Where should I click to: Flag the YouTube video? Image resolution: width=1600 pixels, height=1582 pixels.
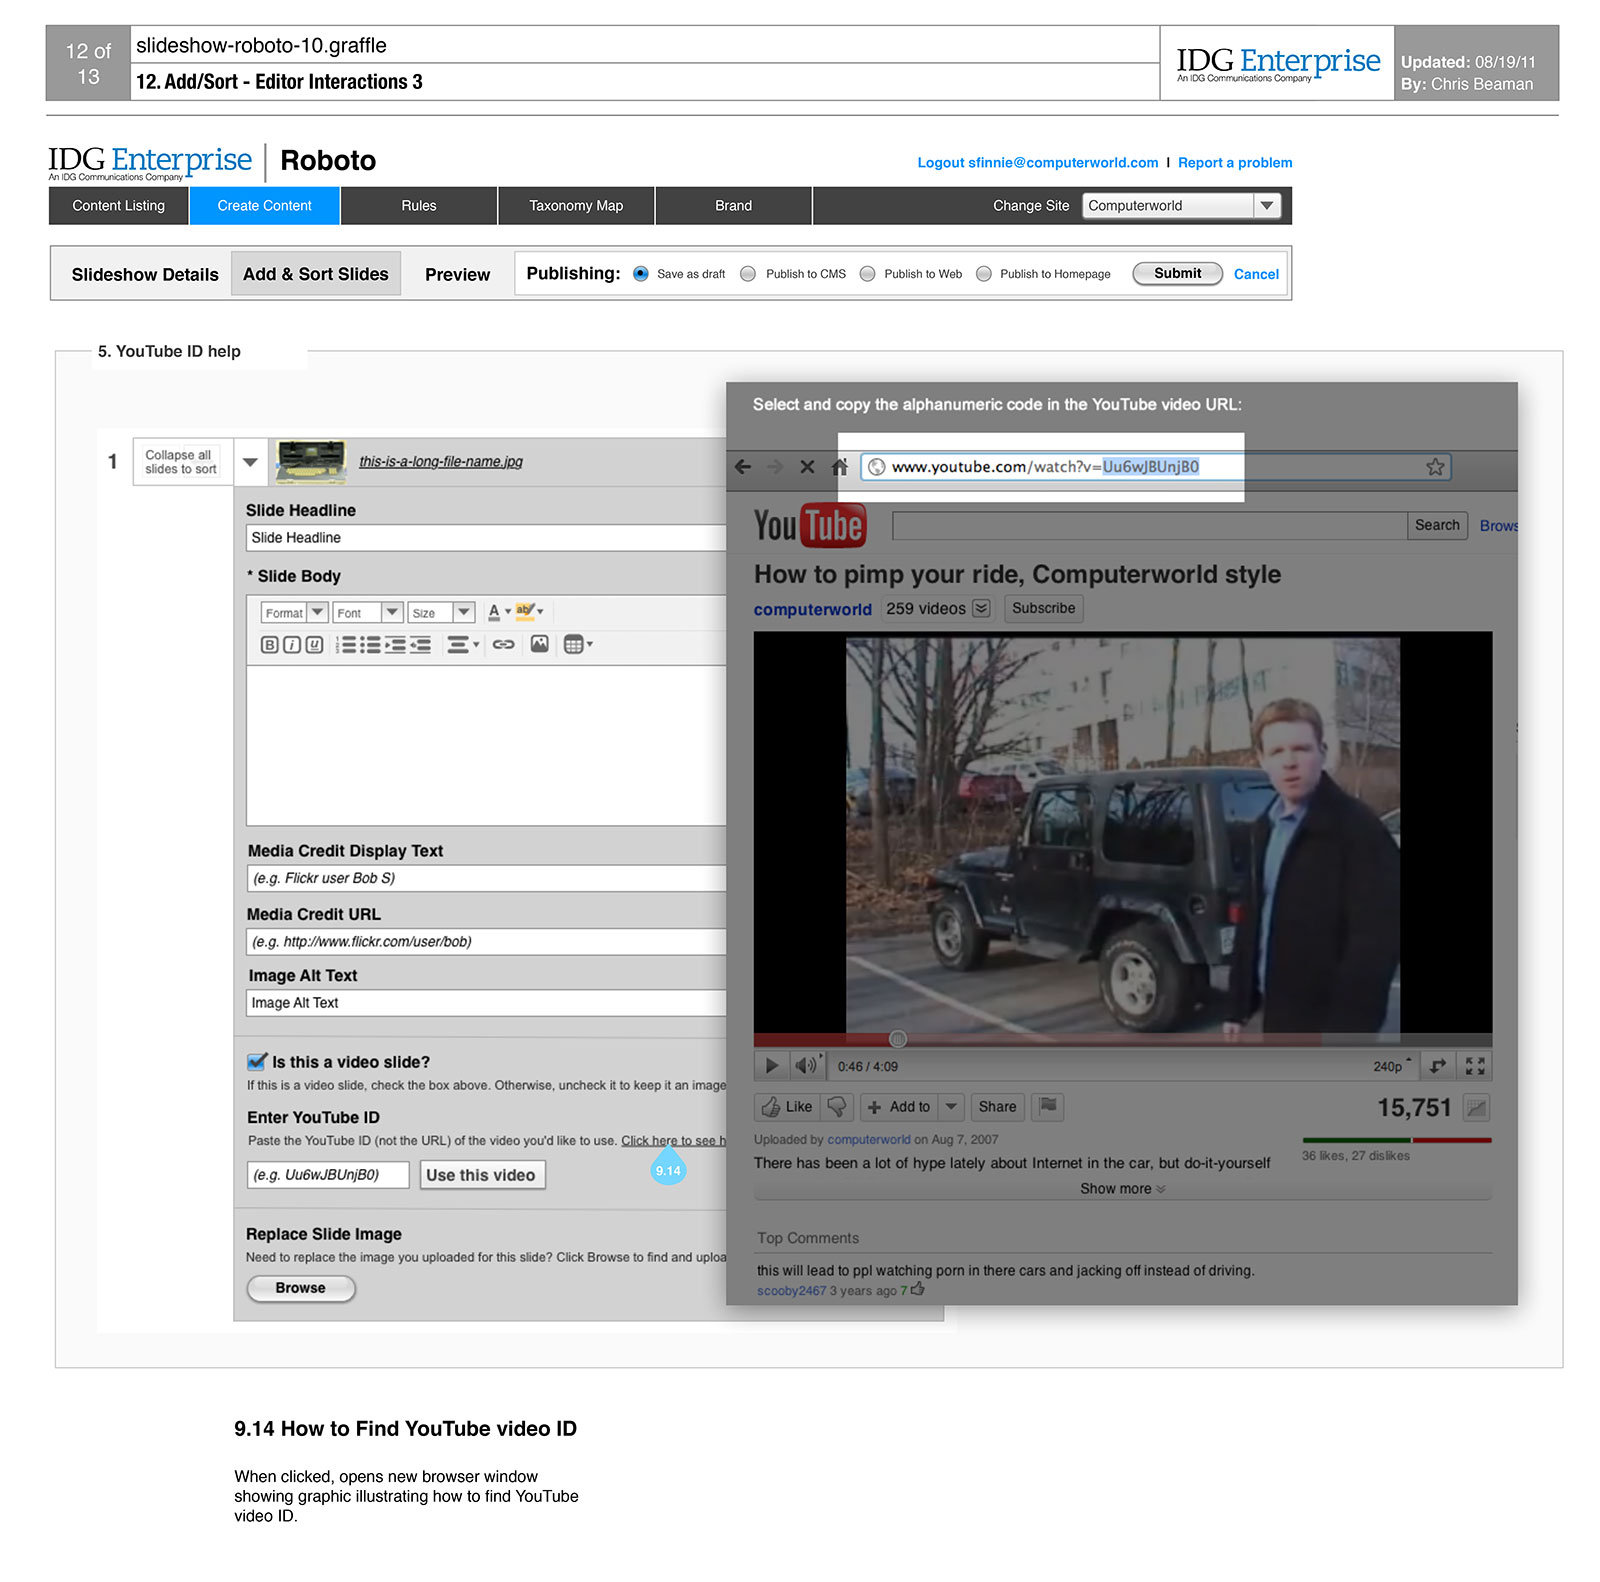1048,1106
